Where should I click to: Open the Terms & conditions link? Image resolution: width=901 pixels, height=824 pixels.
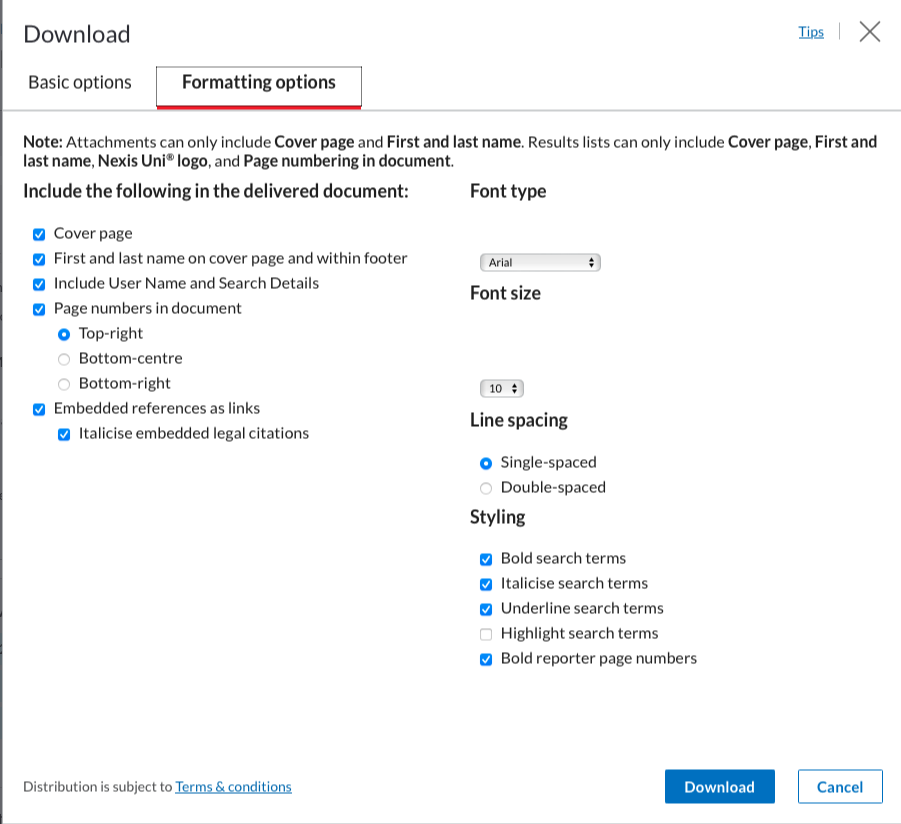coord(233,787)
